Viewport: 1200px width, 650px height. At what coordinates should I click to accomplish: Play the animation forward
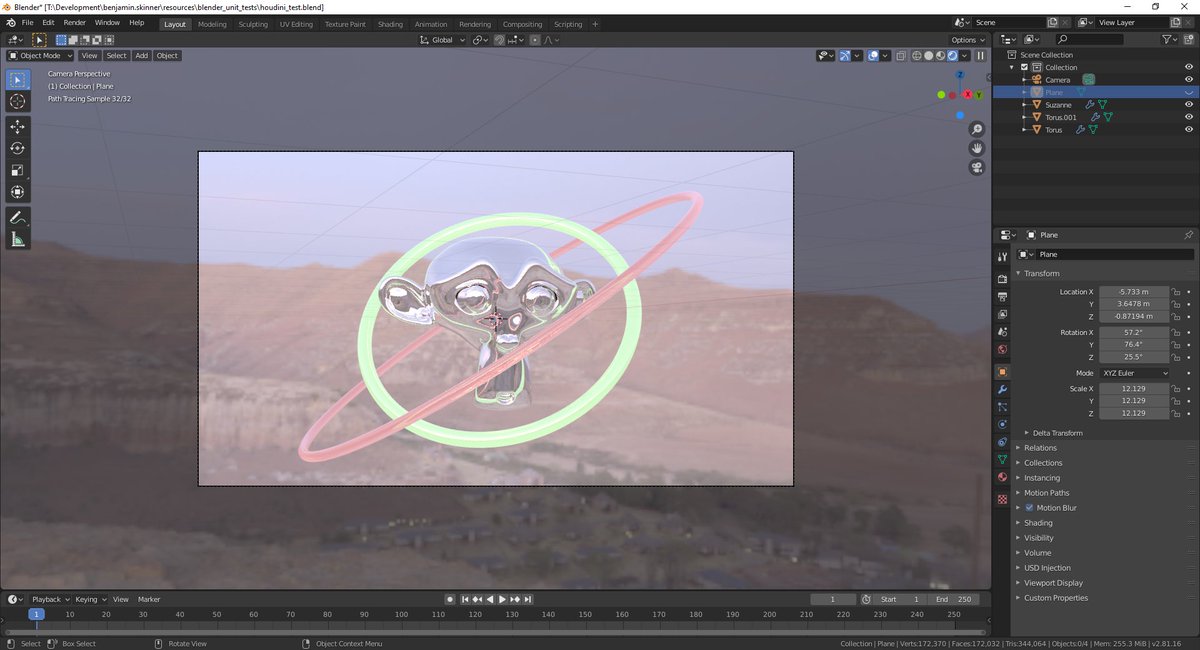click(x=502, y=599)
